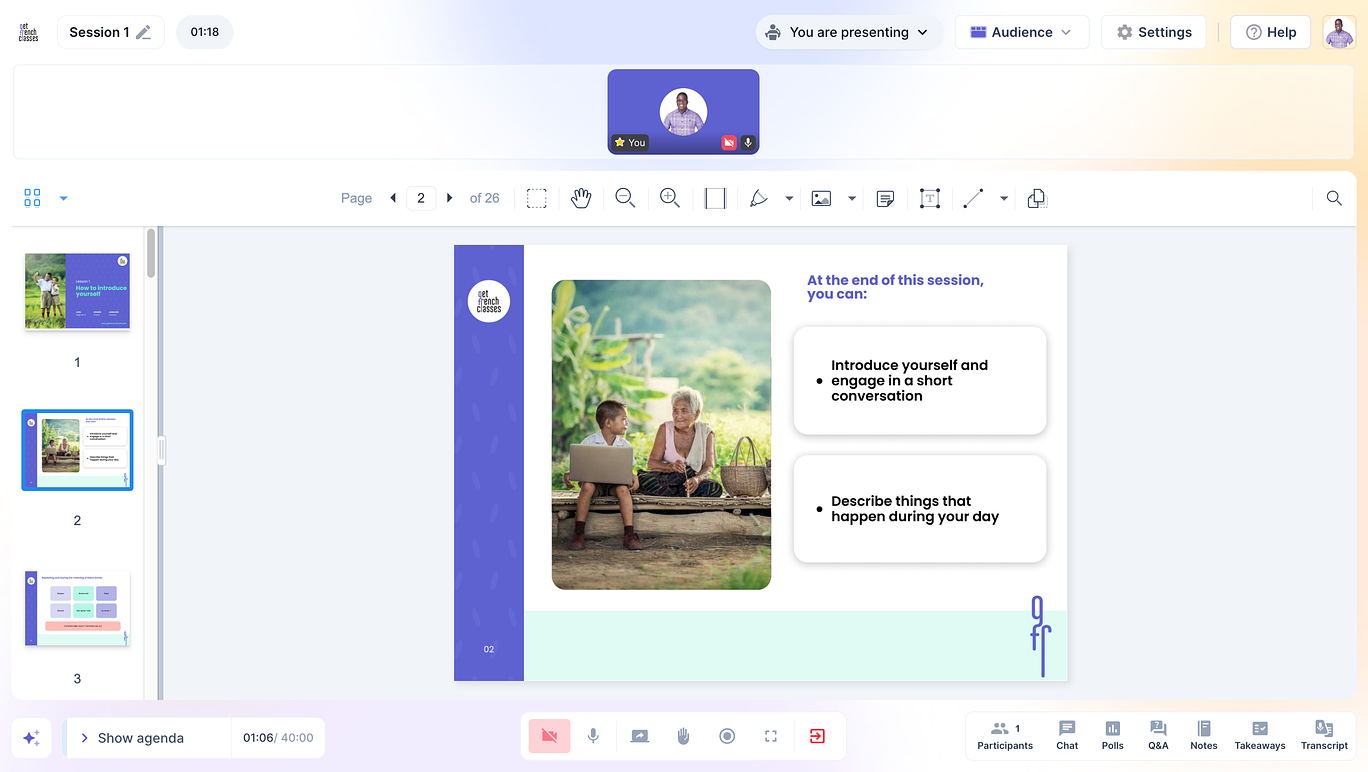This screenshot has height=772, width=1368.
Task: Edit the Session 1 name
Action: point(144,32)
